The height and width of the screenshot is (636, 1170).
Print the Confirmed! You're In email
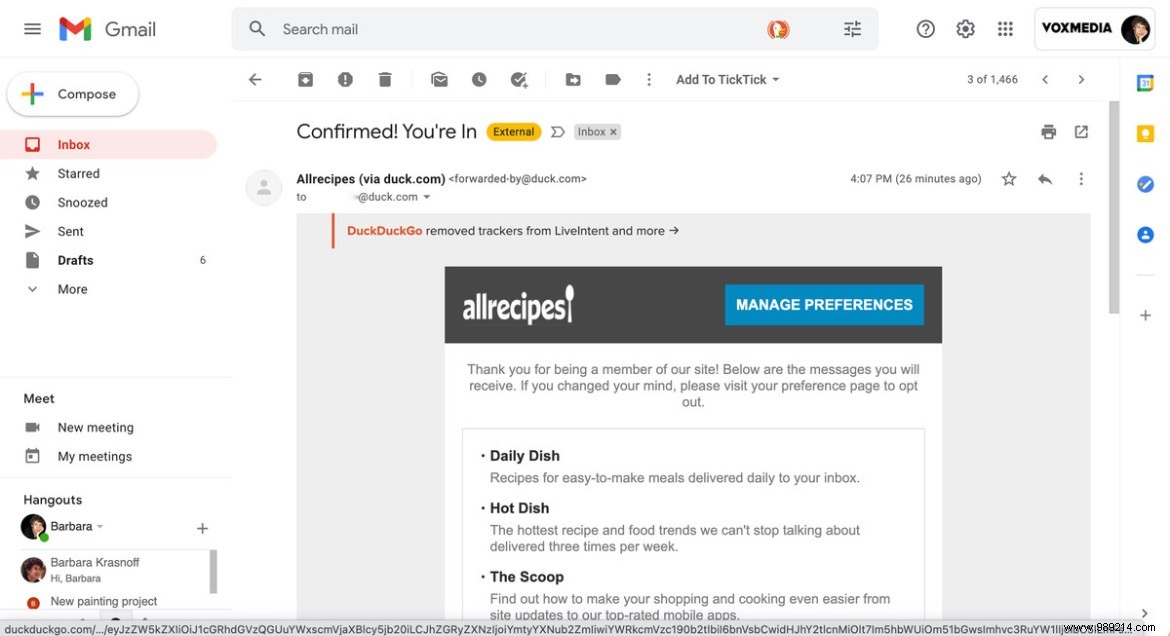pyautogui.click(x=1048, y=131)
